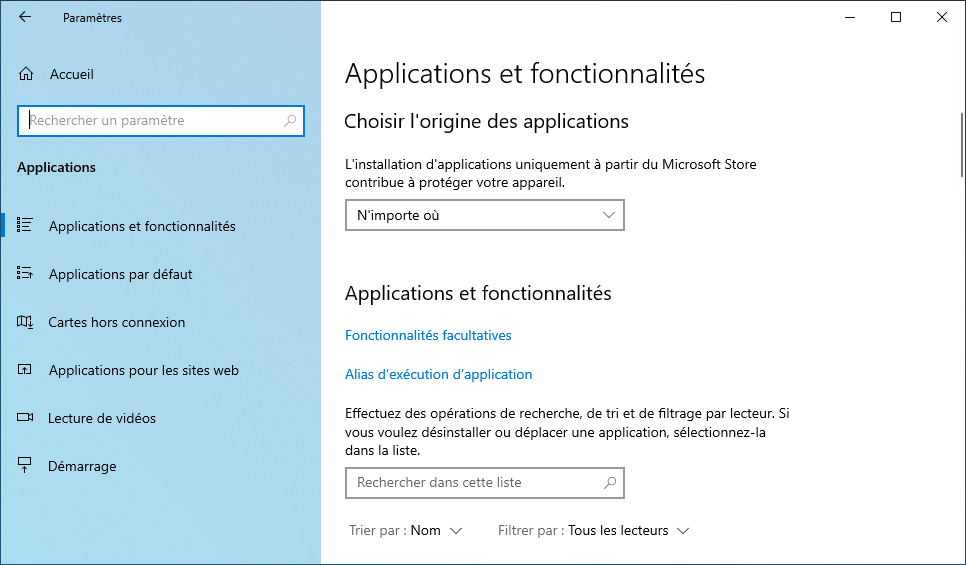
Task: Click the Démarrage startup icon
Action: (x=25, y=465)
